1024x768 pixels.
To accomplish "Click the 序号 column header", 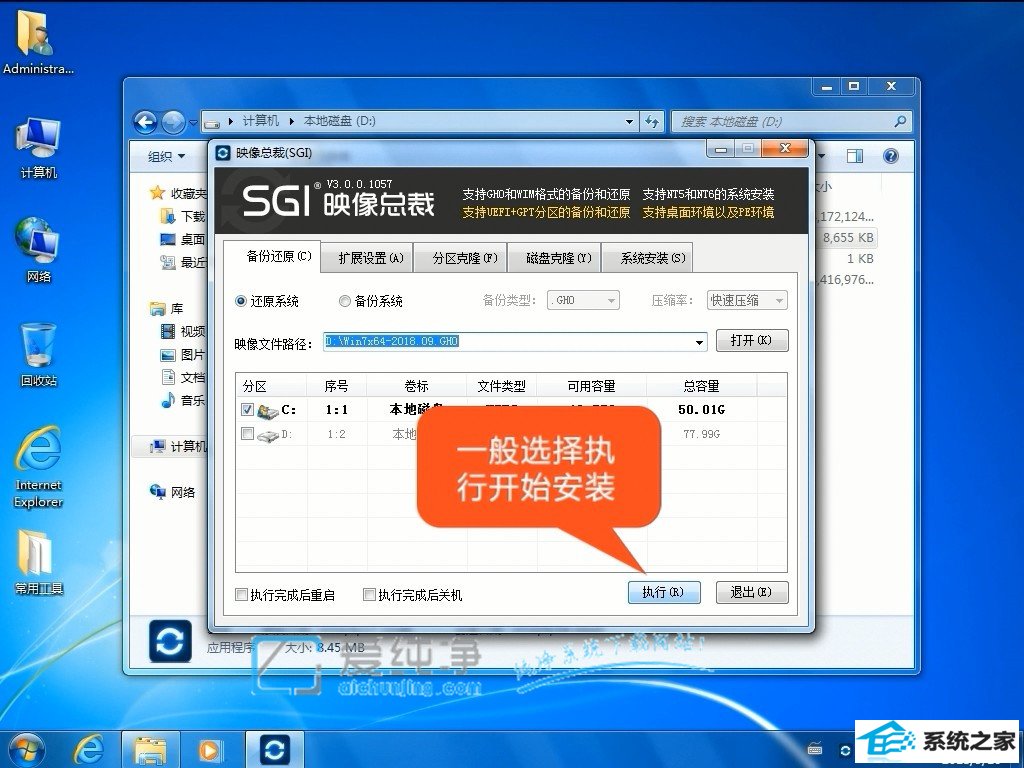I will (336, 386).
